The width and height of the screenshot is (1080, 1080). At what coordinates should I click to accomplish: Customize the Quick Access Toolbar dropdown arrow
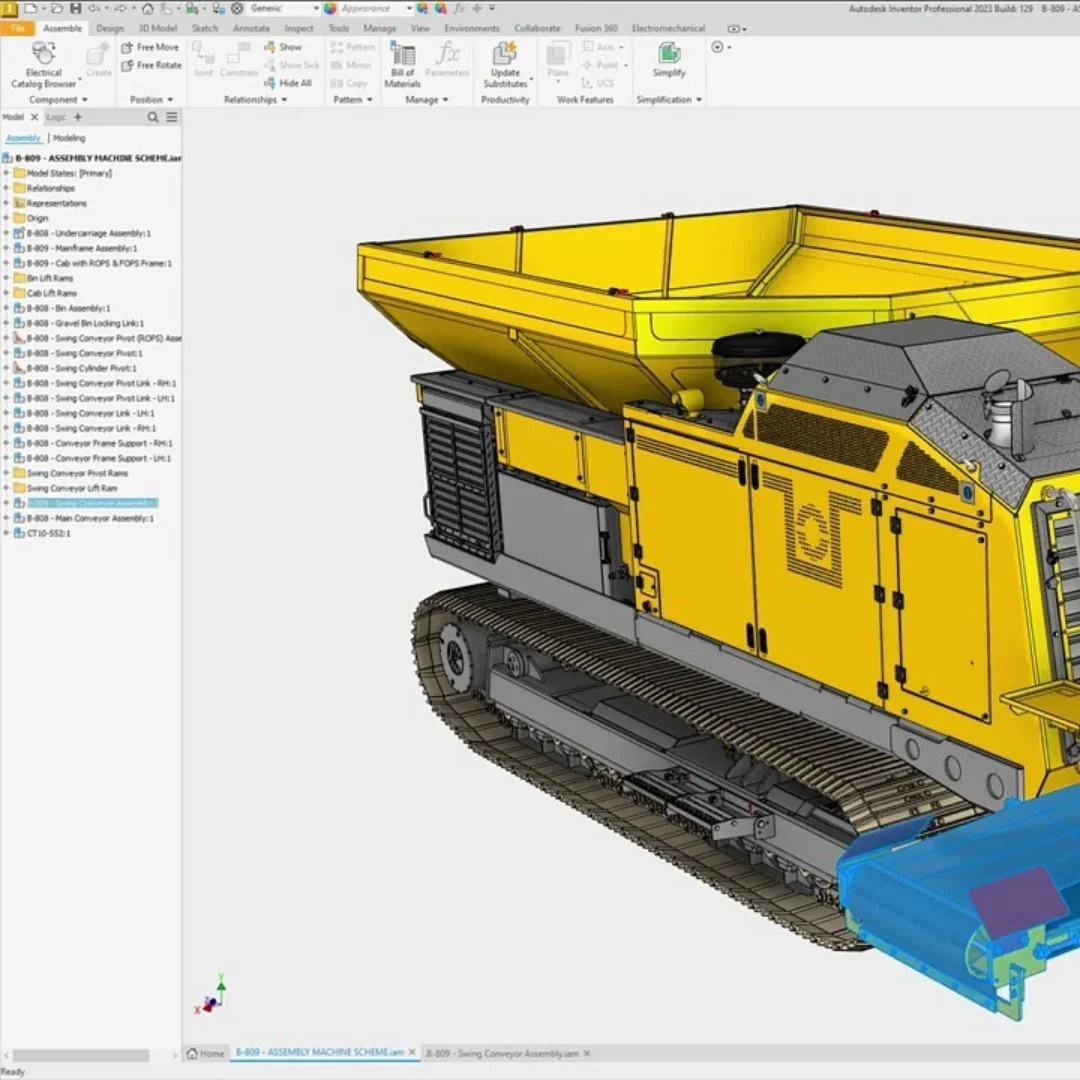[x=492, y=8]
